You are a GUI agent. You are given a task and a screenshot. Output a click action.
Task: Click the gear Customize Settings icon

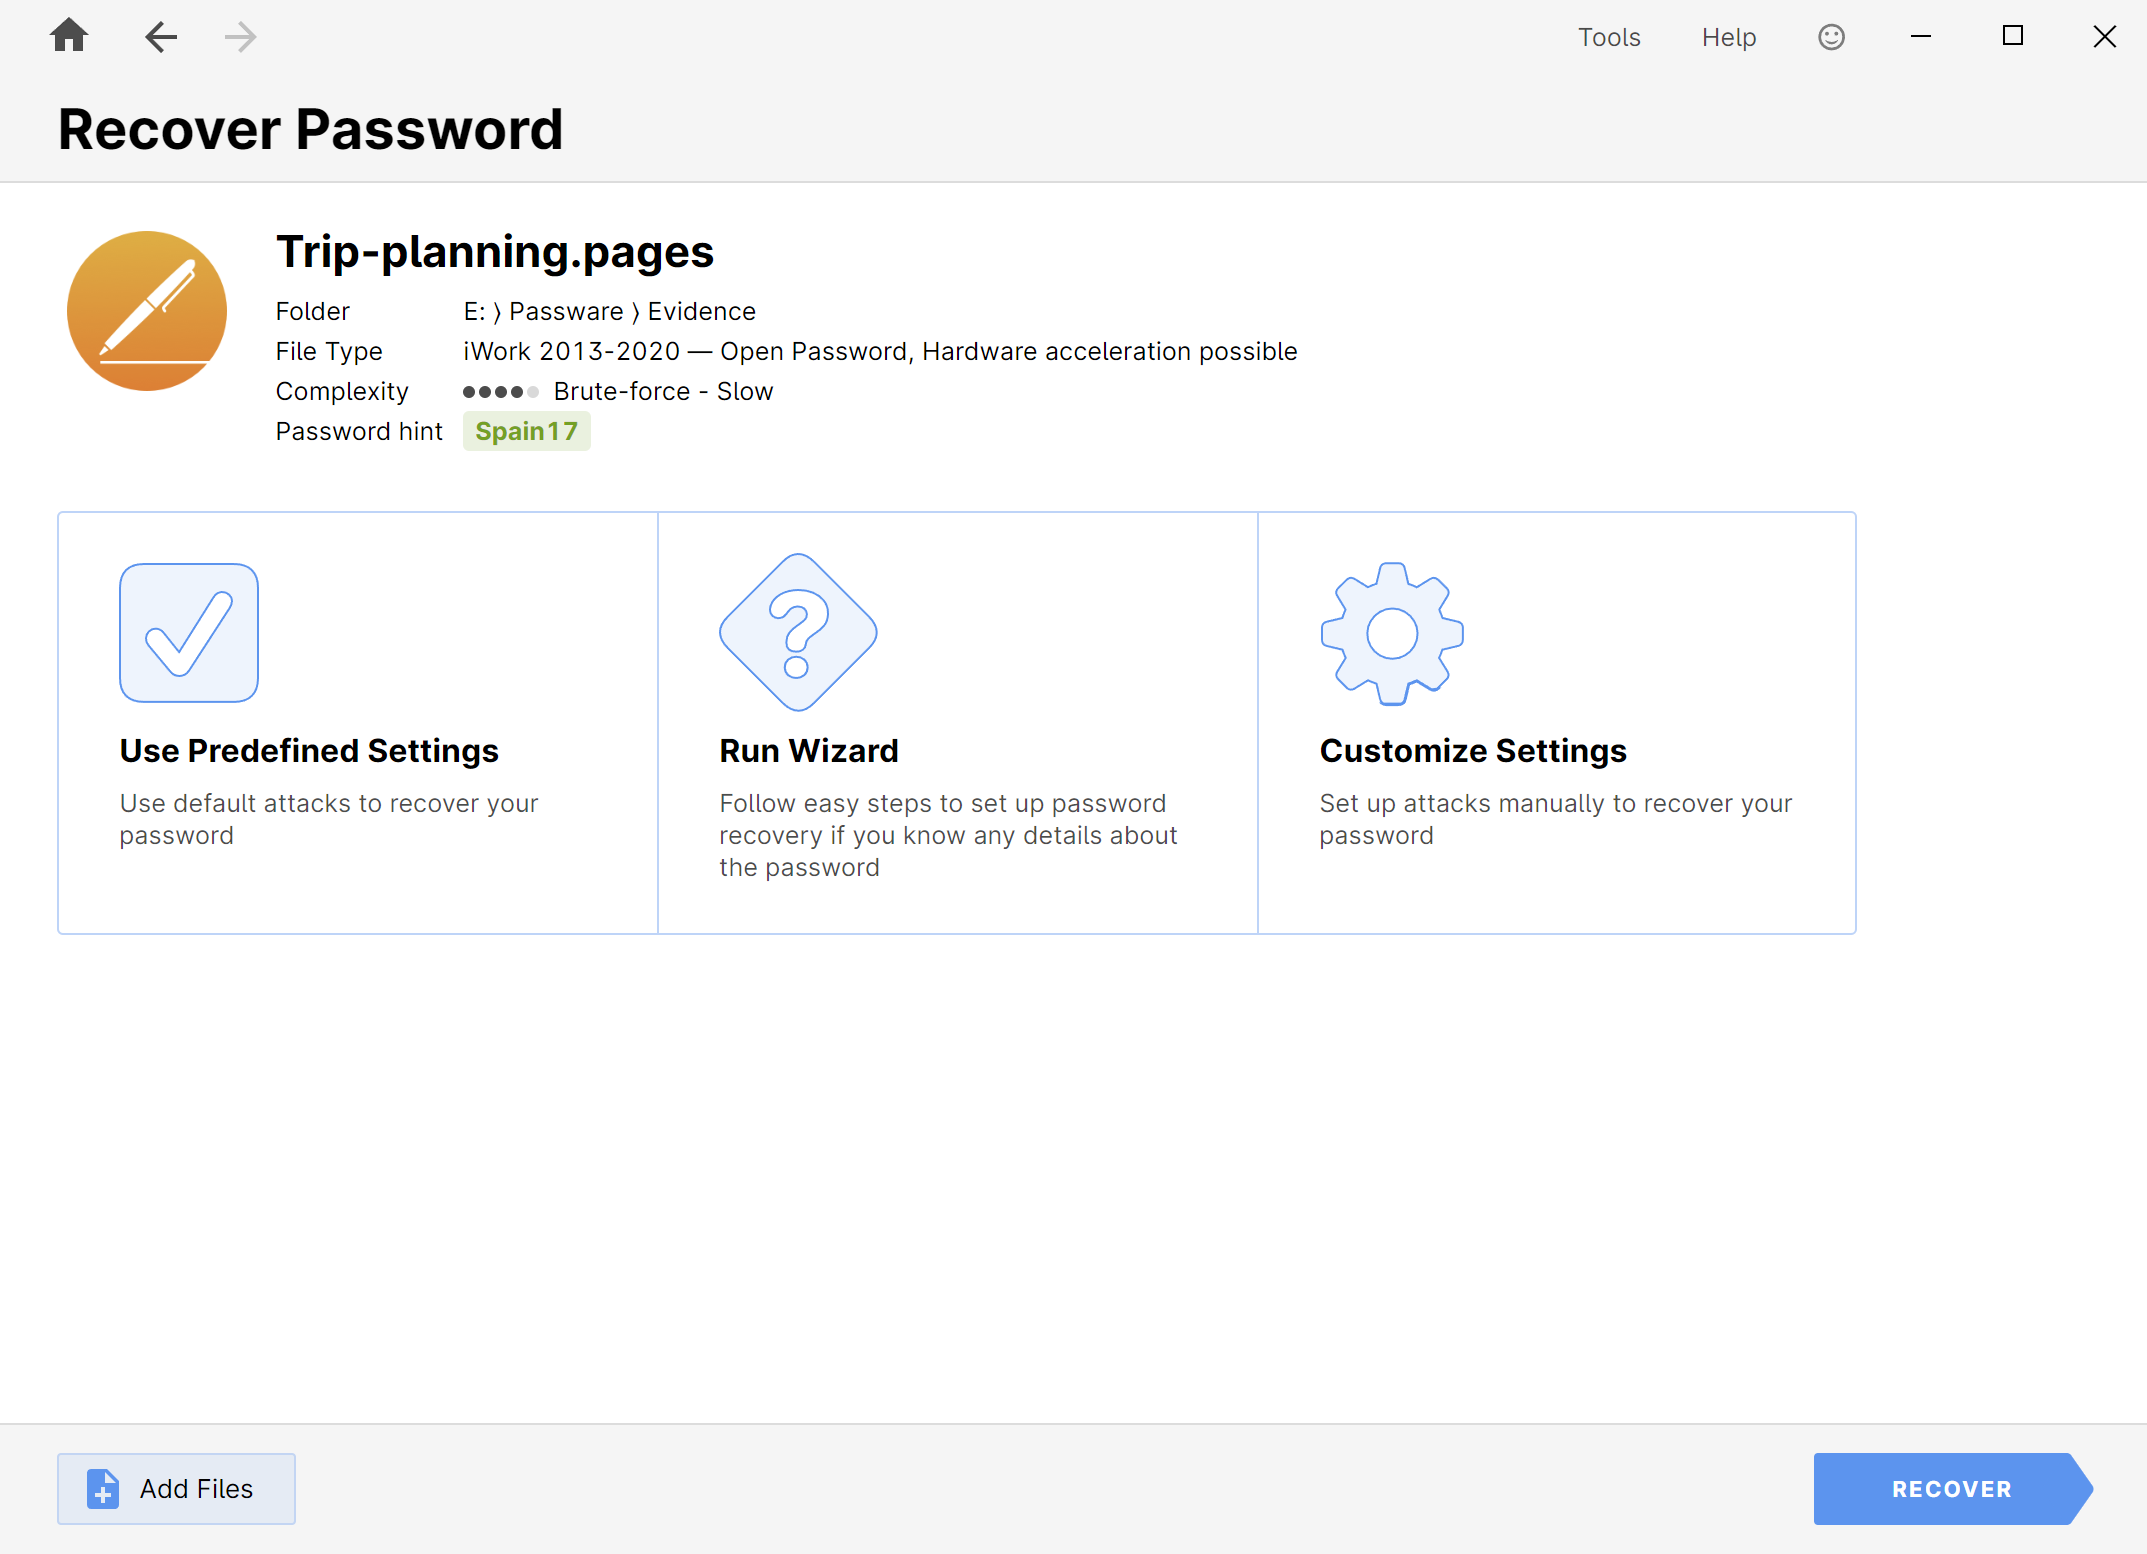click(x=1392, y=633)
